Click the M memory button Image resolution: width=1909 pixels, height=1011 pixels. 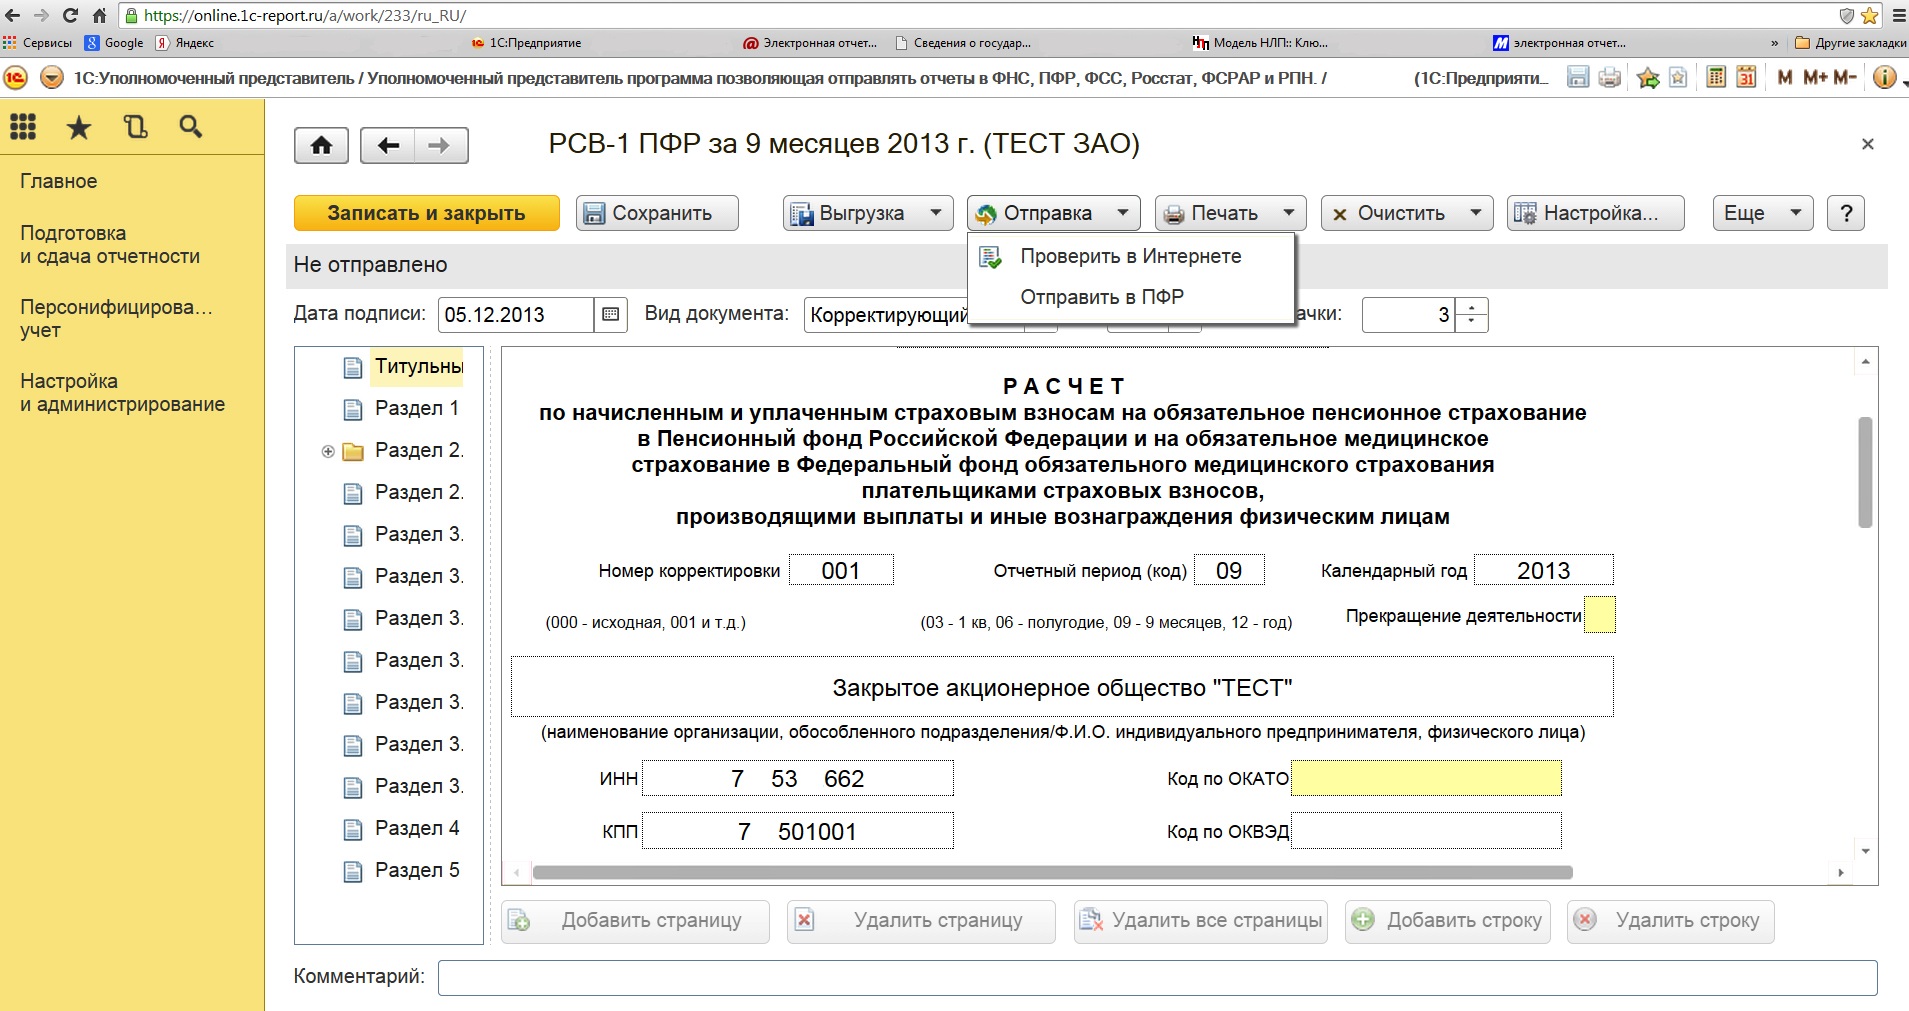pos(1785,77)
